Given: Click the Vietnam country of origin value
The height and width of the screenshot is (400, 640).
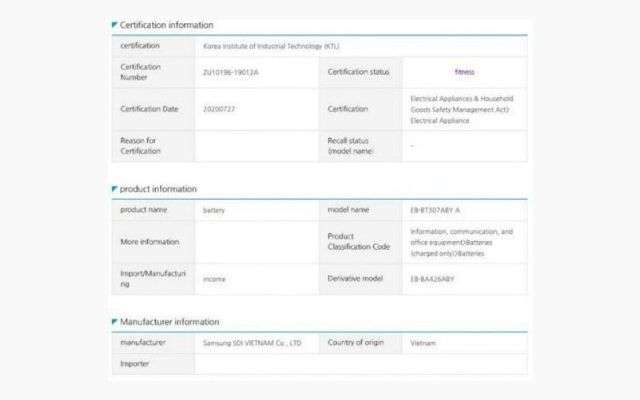Looking at the screenshot, I should [x=423, y=343].
